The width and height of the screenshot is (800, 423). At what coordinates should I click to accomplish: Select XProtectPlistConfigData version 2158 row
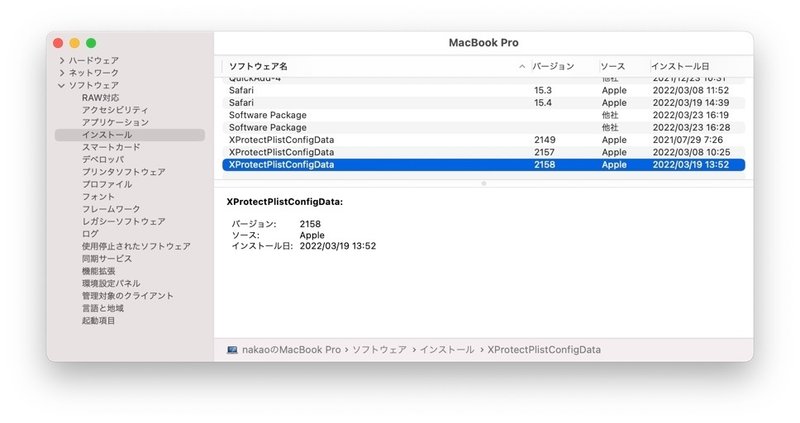[484, 164]
